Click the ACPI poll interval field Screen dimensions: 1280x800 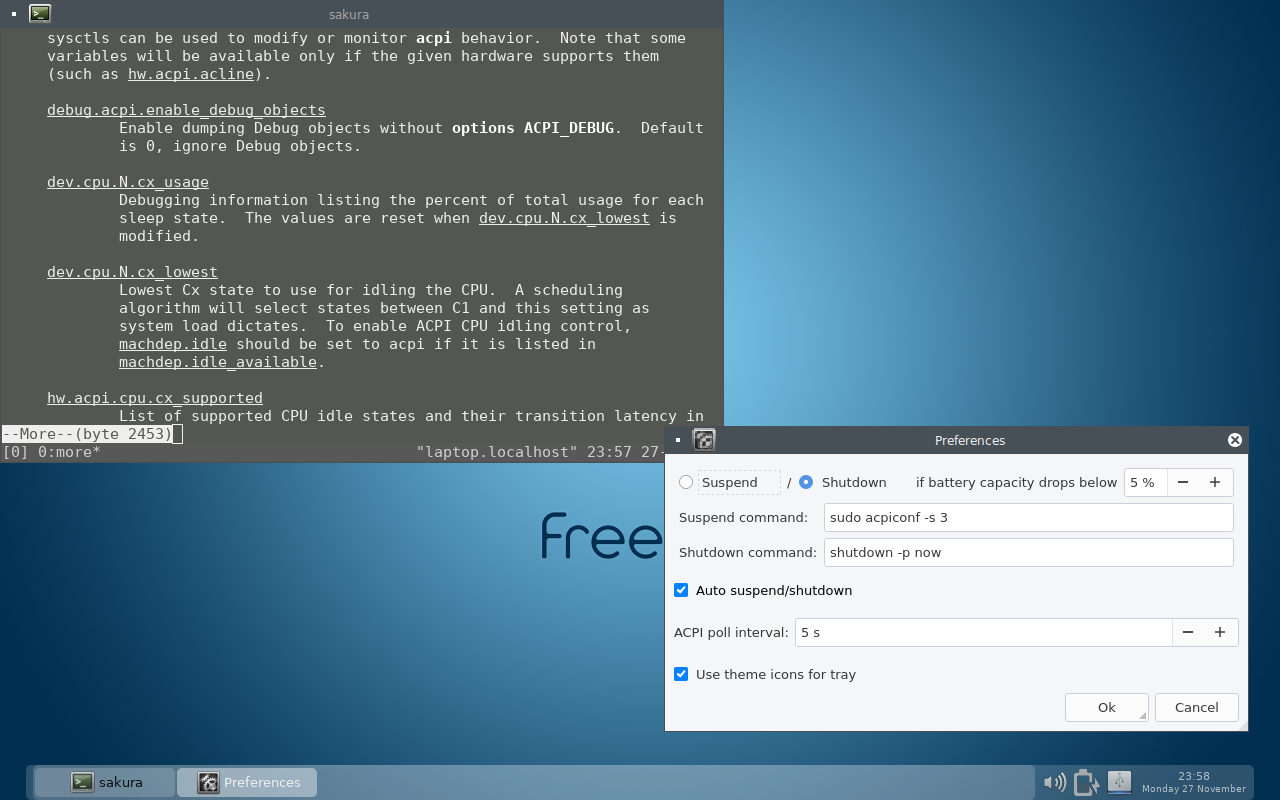click(984, 632)
